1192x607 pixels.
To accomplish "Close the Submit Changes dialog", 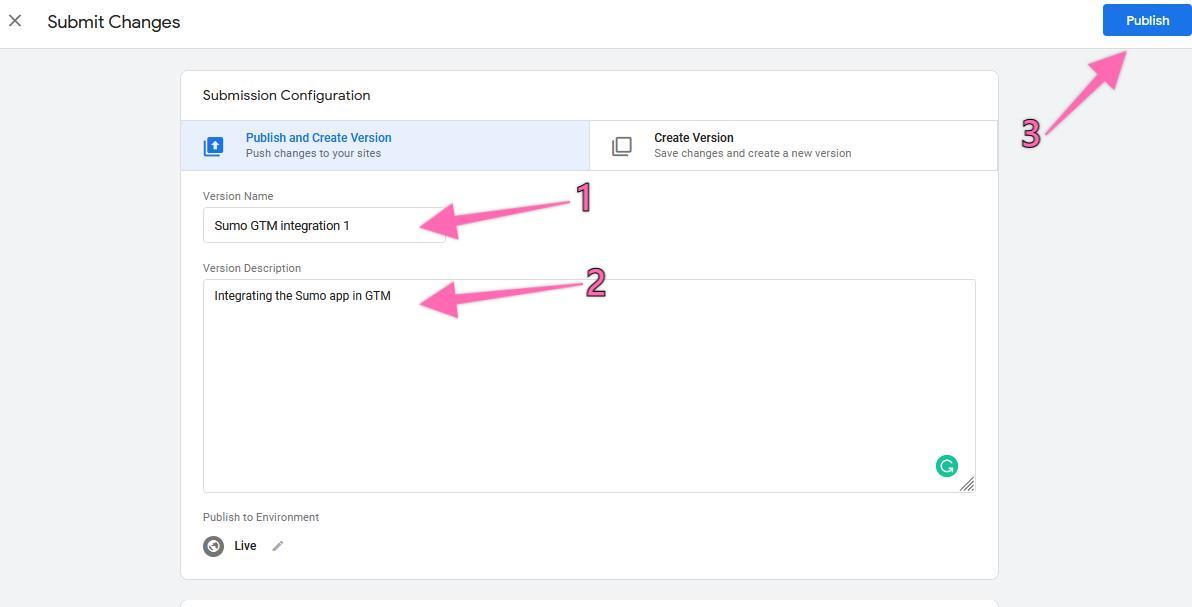I will tap(15, 21).
